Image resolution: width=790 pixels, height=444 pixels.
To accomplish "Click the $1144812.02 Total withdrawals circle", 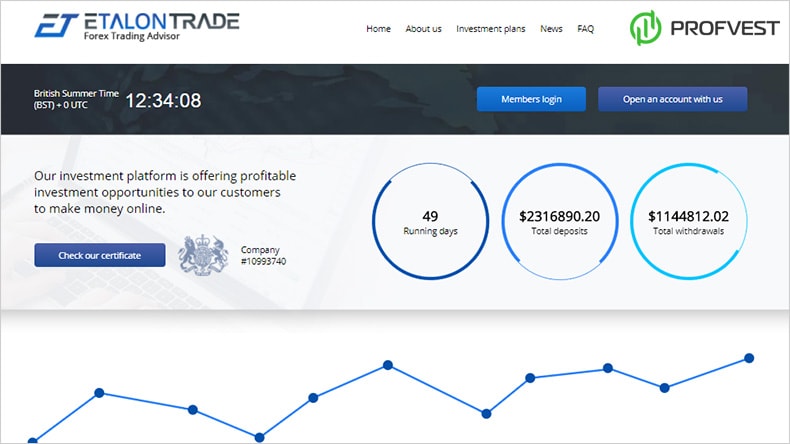I will point(689,221).
